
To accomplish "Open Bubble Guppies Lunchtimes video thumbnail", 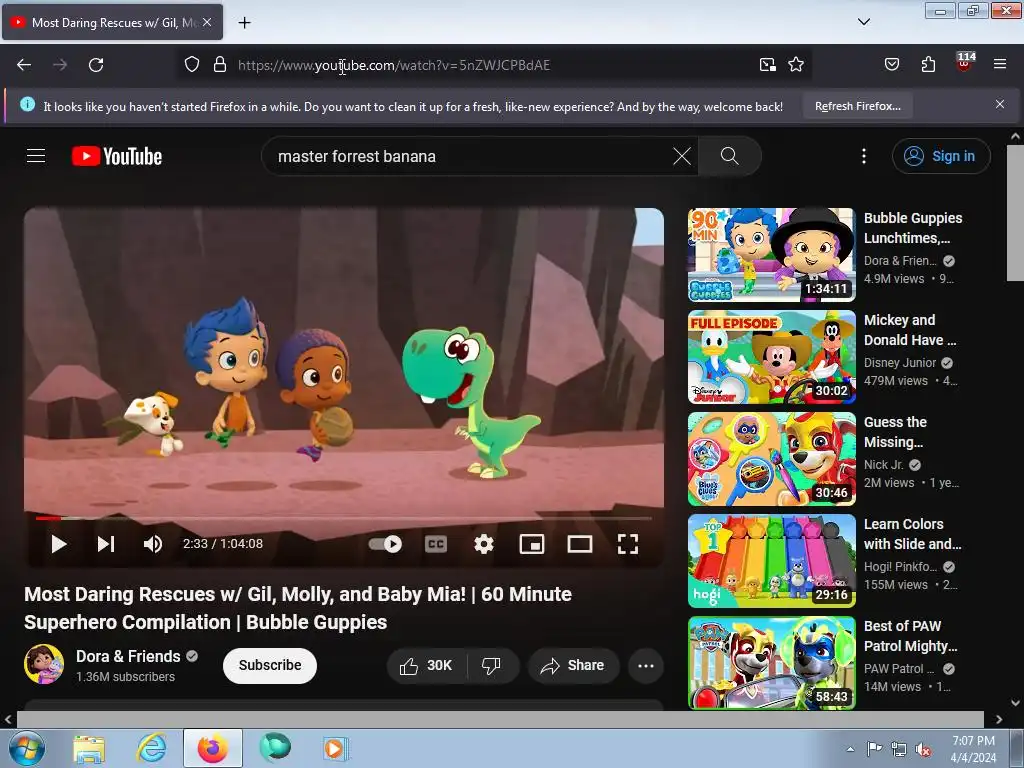I will pos(771,255).
